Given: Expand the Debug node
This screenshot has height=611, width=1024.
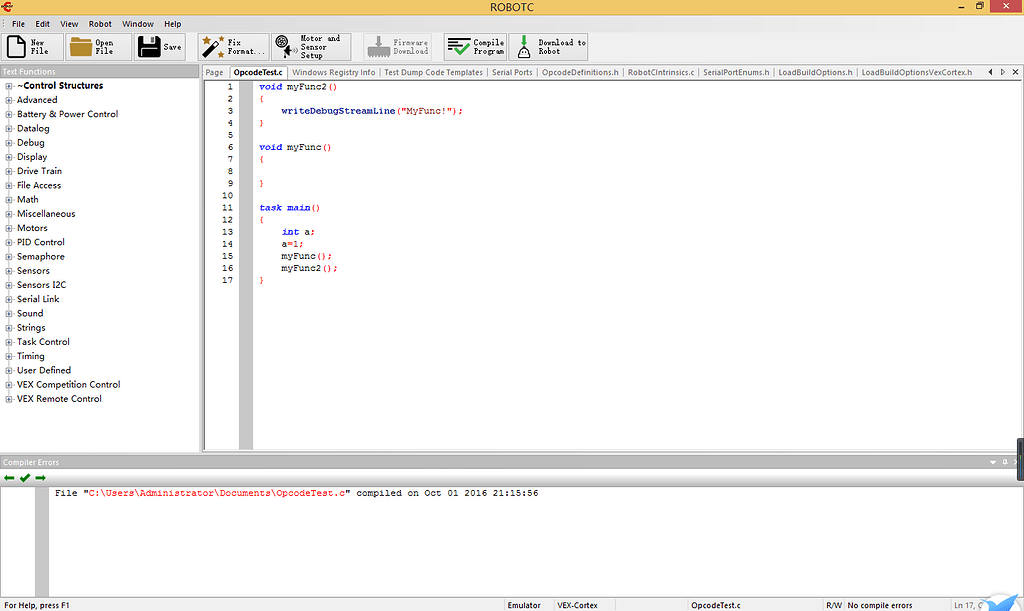Looking at the screenshot, I should click(x=9, y=143).
